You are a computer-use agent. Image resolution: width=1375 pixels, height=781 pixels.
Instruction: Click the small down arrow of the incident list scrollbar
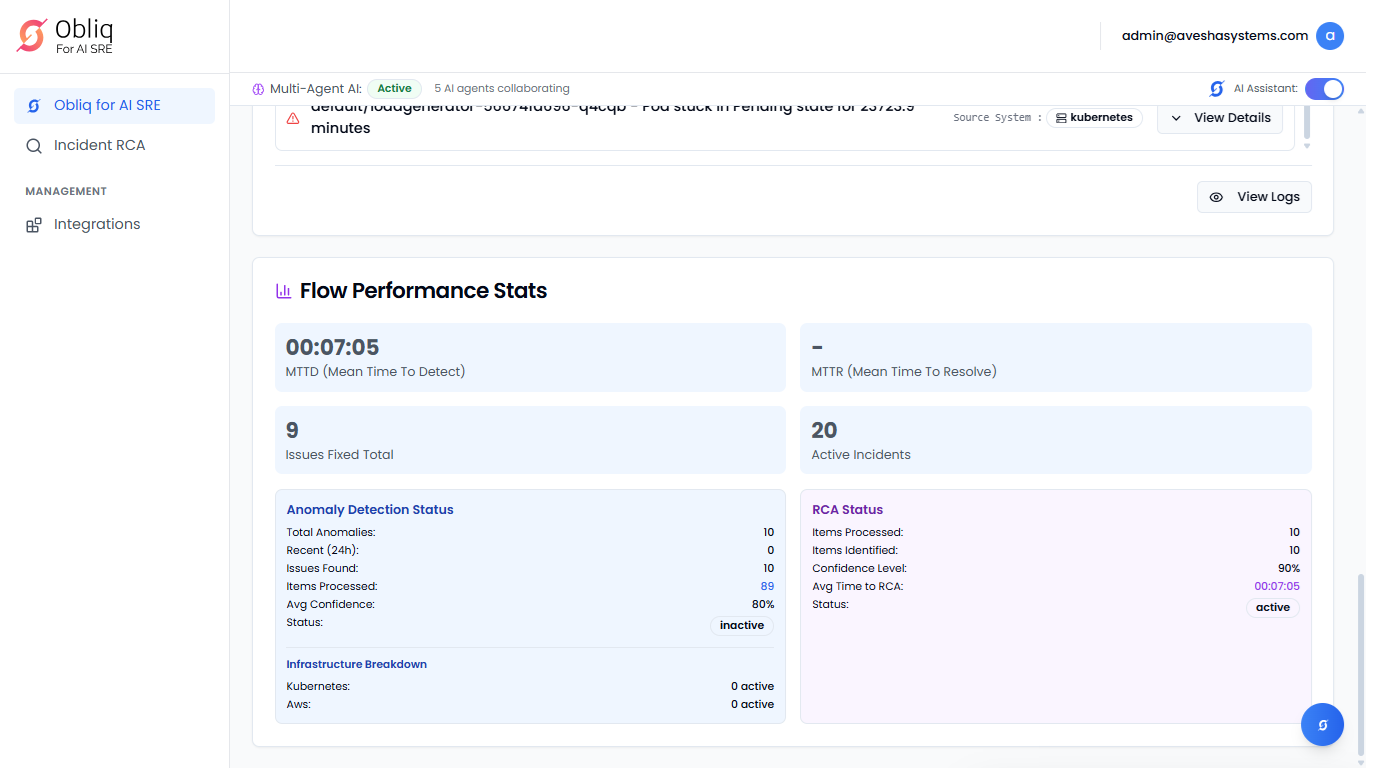point(1306,146)
